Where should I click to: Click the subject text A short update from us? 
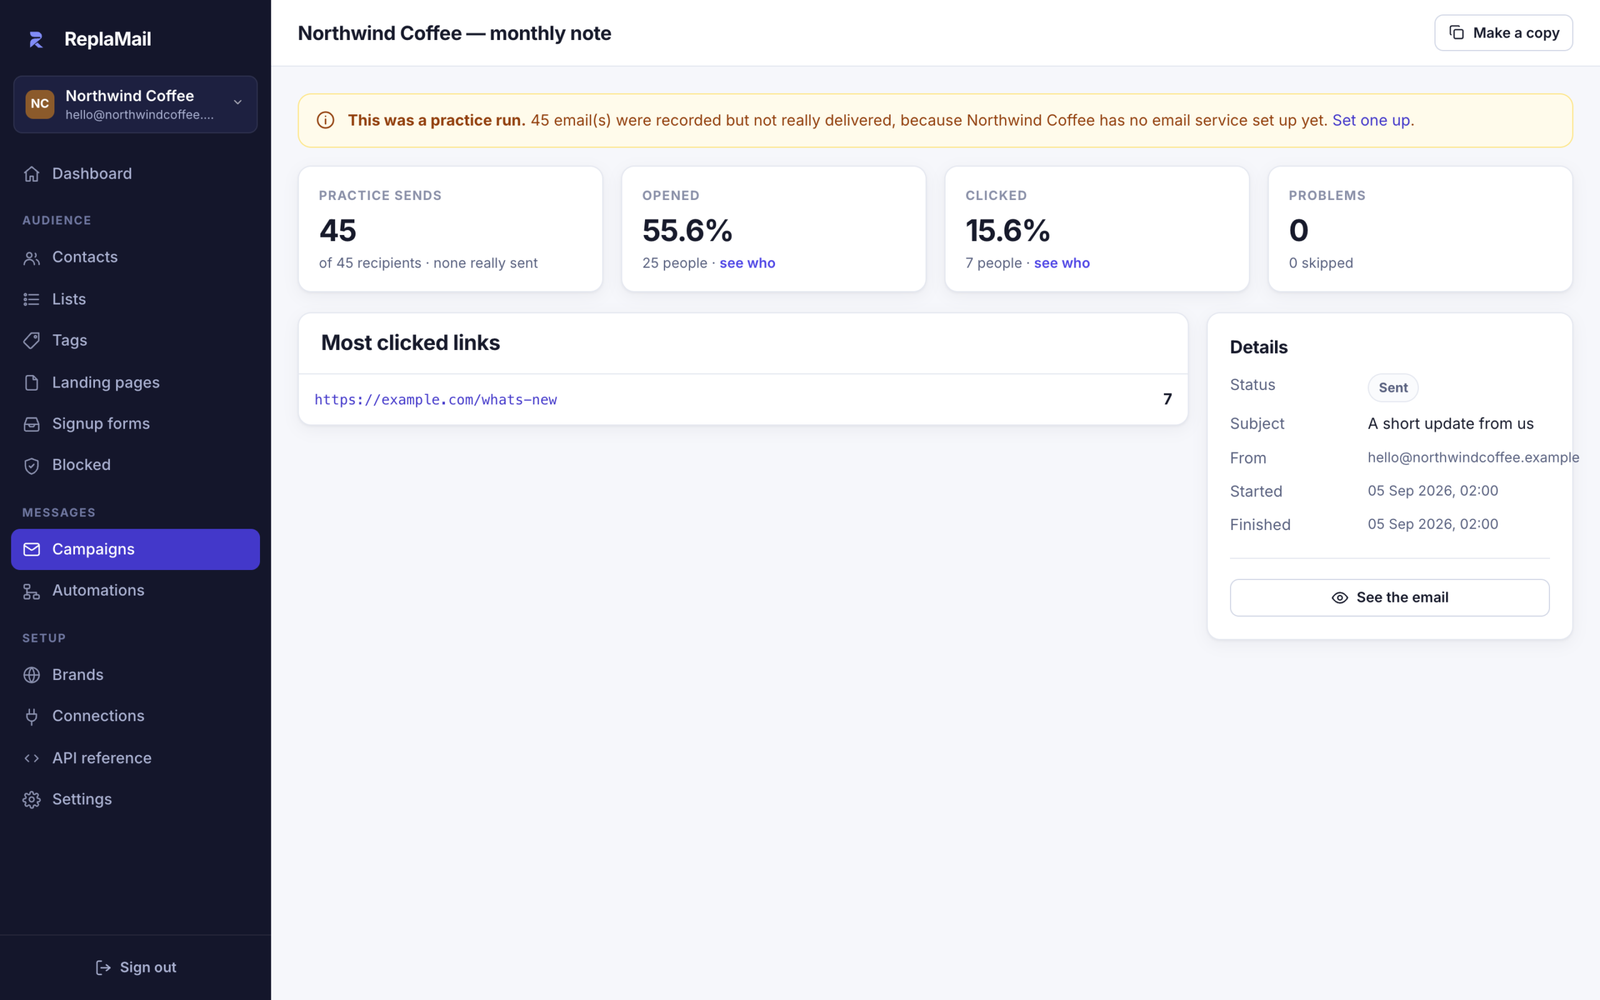click(1450, 424)
